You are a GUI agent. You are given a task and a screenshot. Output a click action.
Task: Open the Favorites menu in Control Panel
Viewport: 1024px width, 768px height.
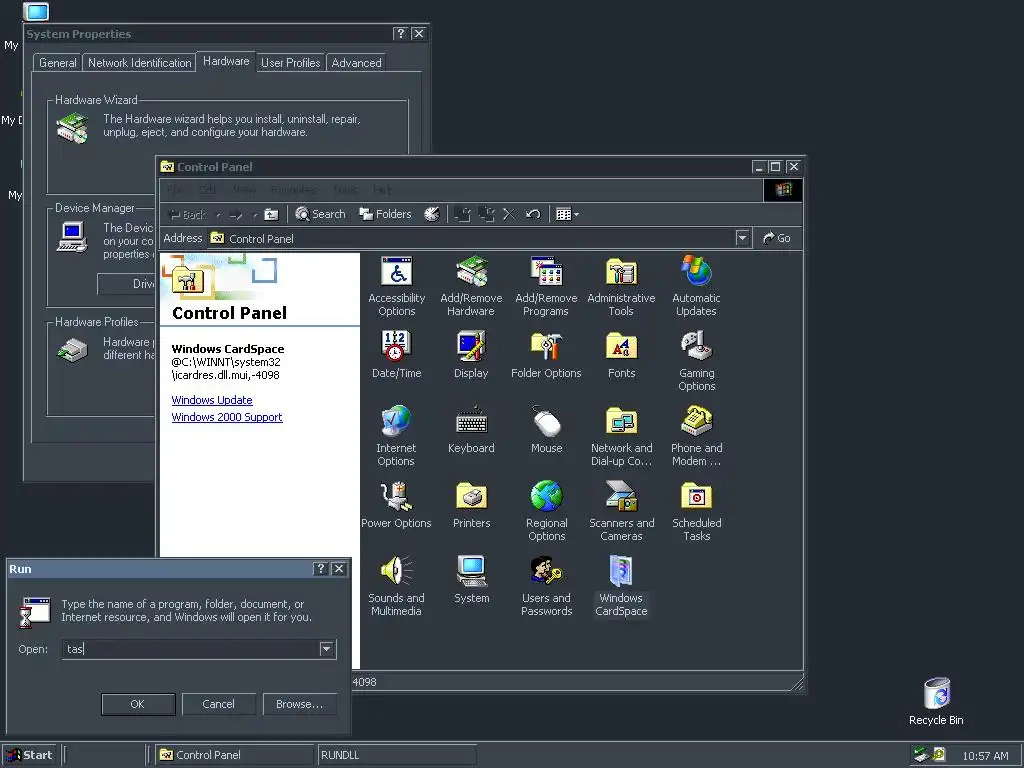(294, 190)
